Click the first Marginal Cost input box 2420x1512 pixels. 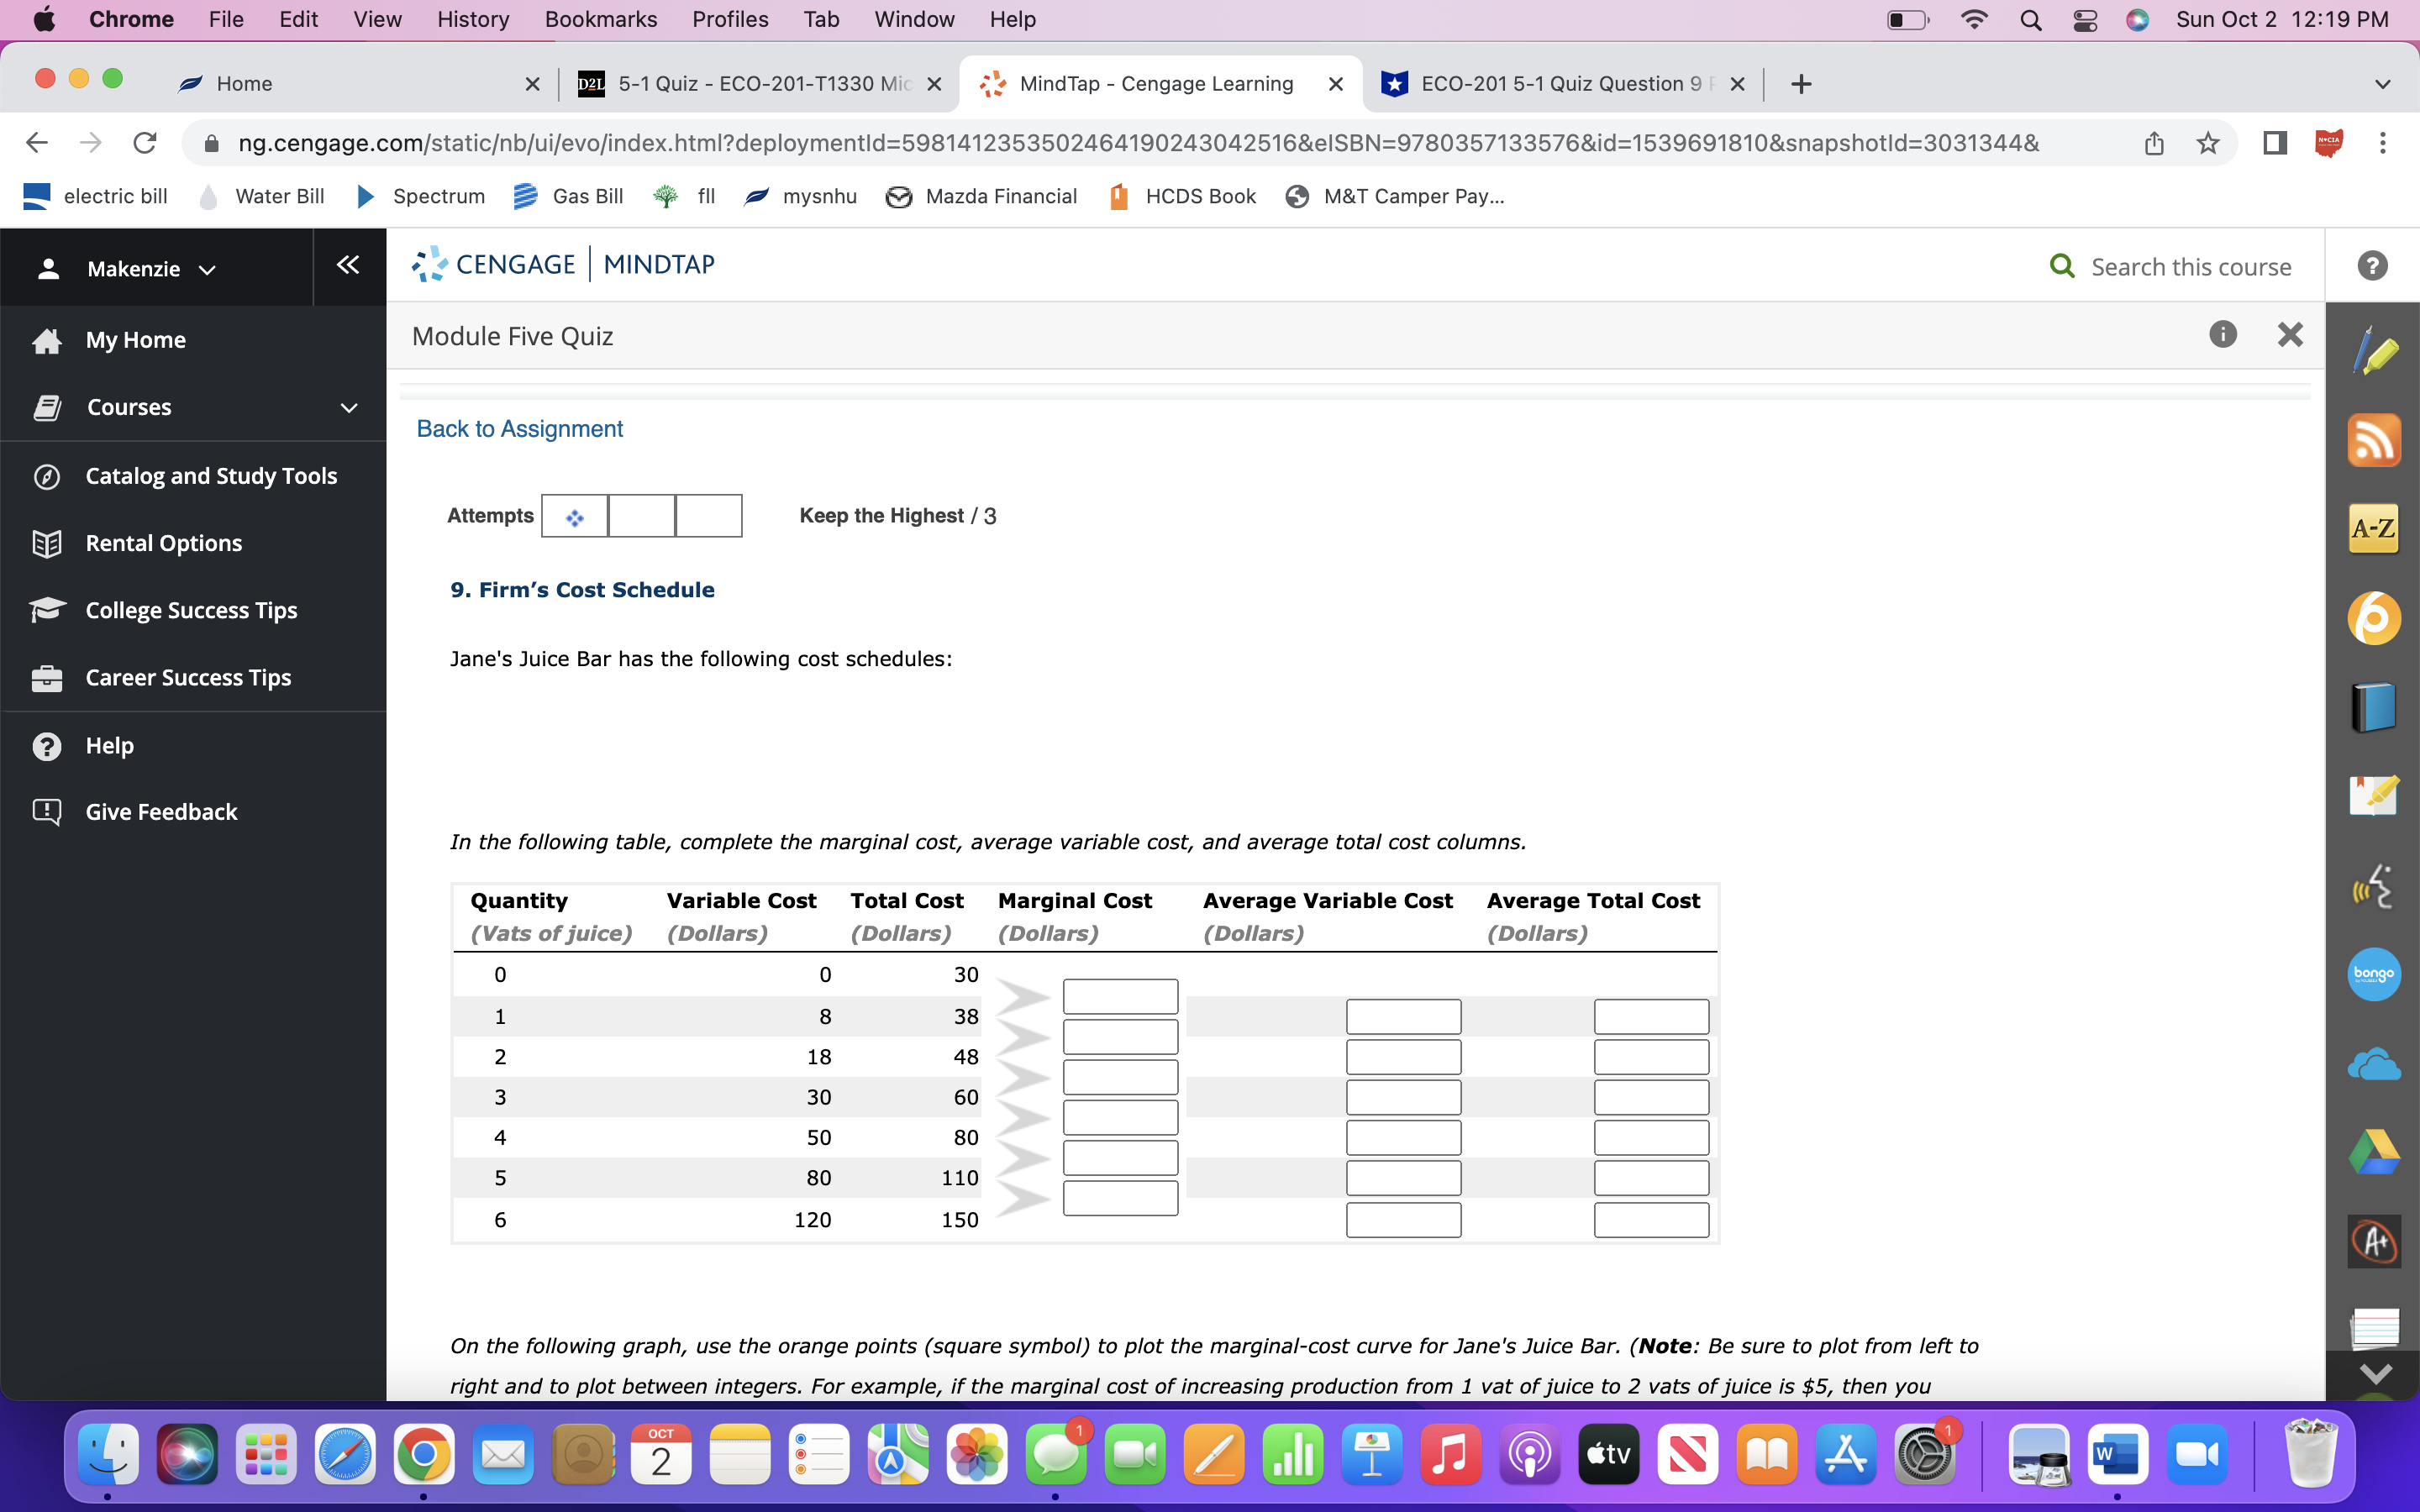click(x=1120, y=995)
